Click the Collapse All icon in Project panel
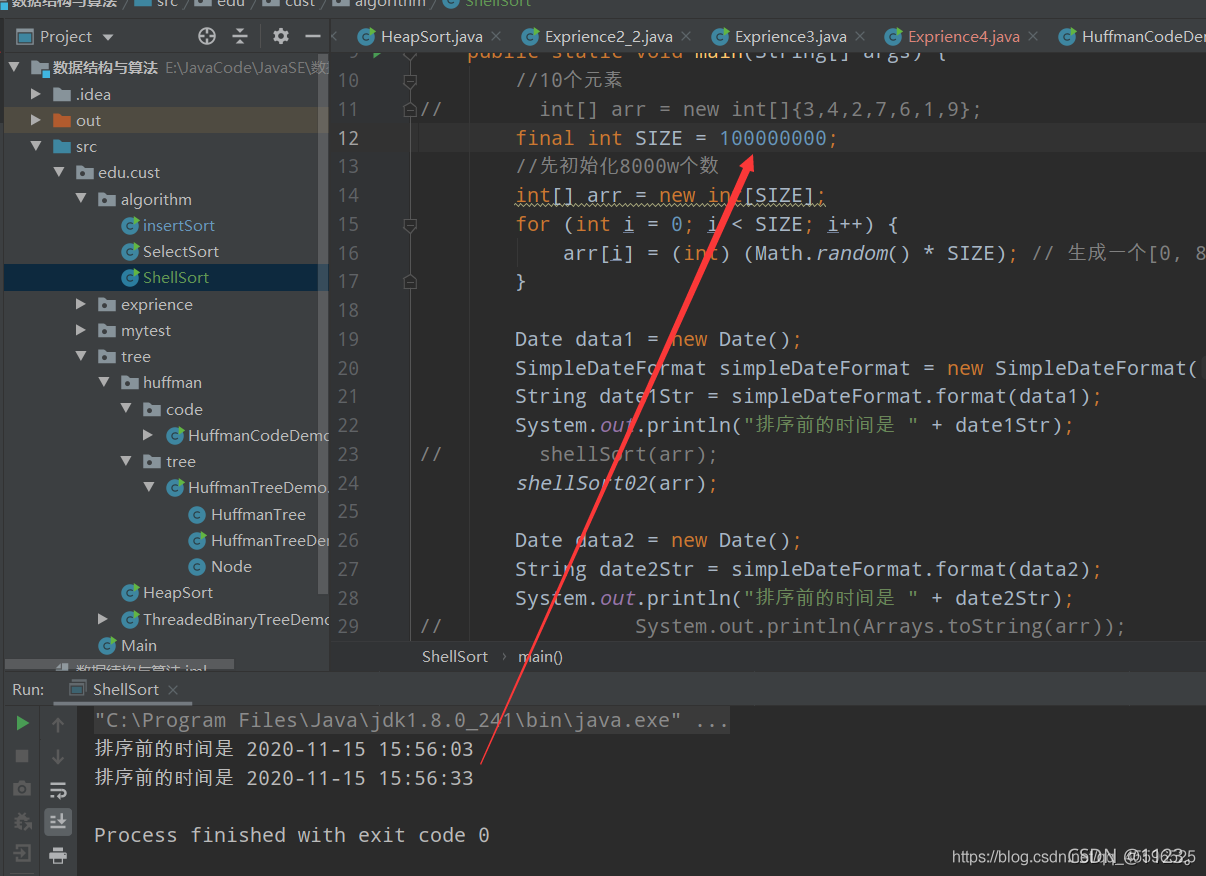 pyautogui.click(x=240, y=37)
